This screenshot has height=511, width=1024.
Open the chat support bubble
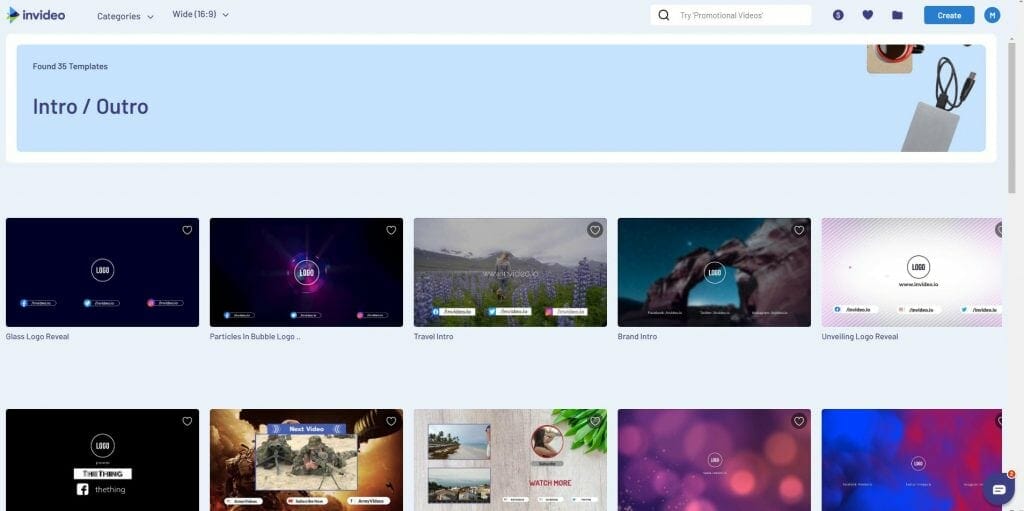(999, 489)
